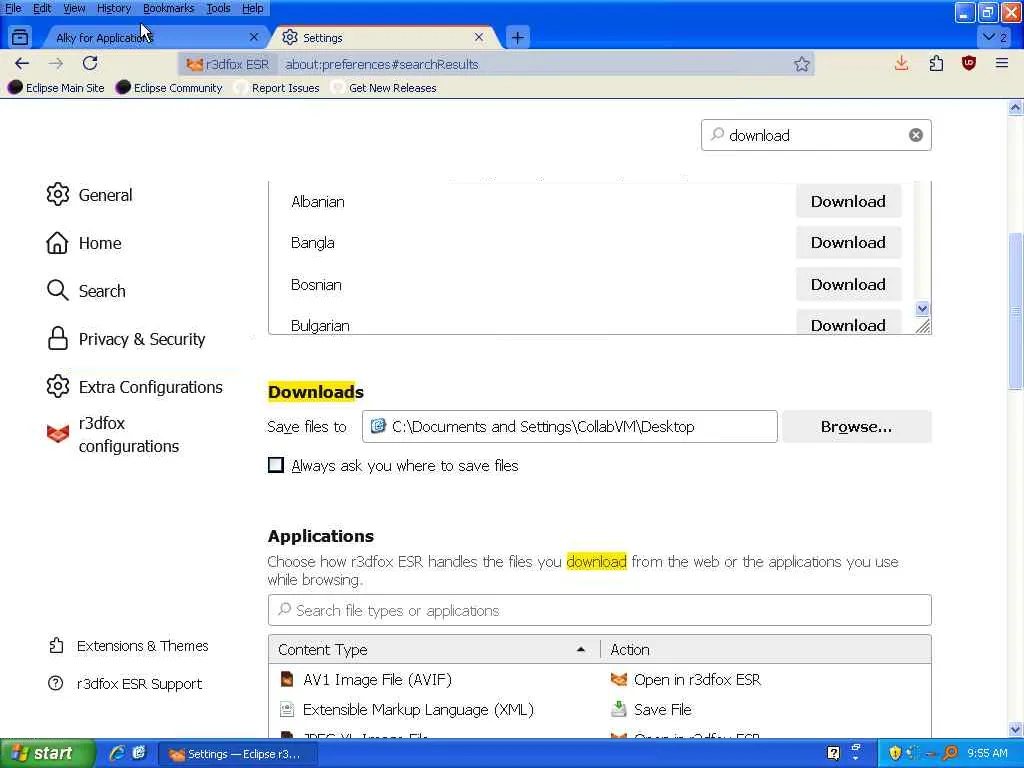1024x768 pixels.
Task: Open Eclipse Main Site bookmark
Action: point(57,88)
